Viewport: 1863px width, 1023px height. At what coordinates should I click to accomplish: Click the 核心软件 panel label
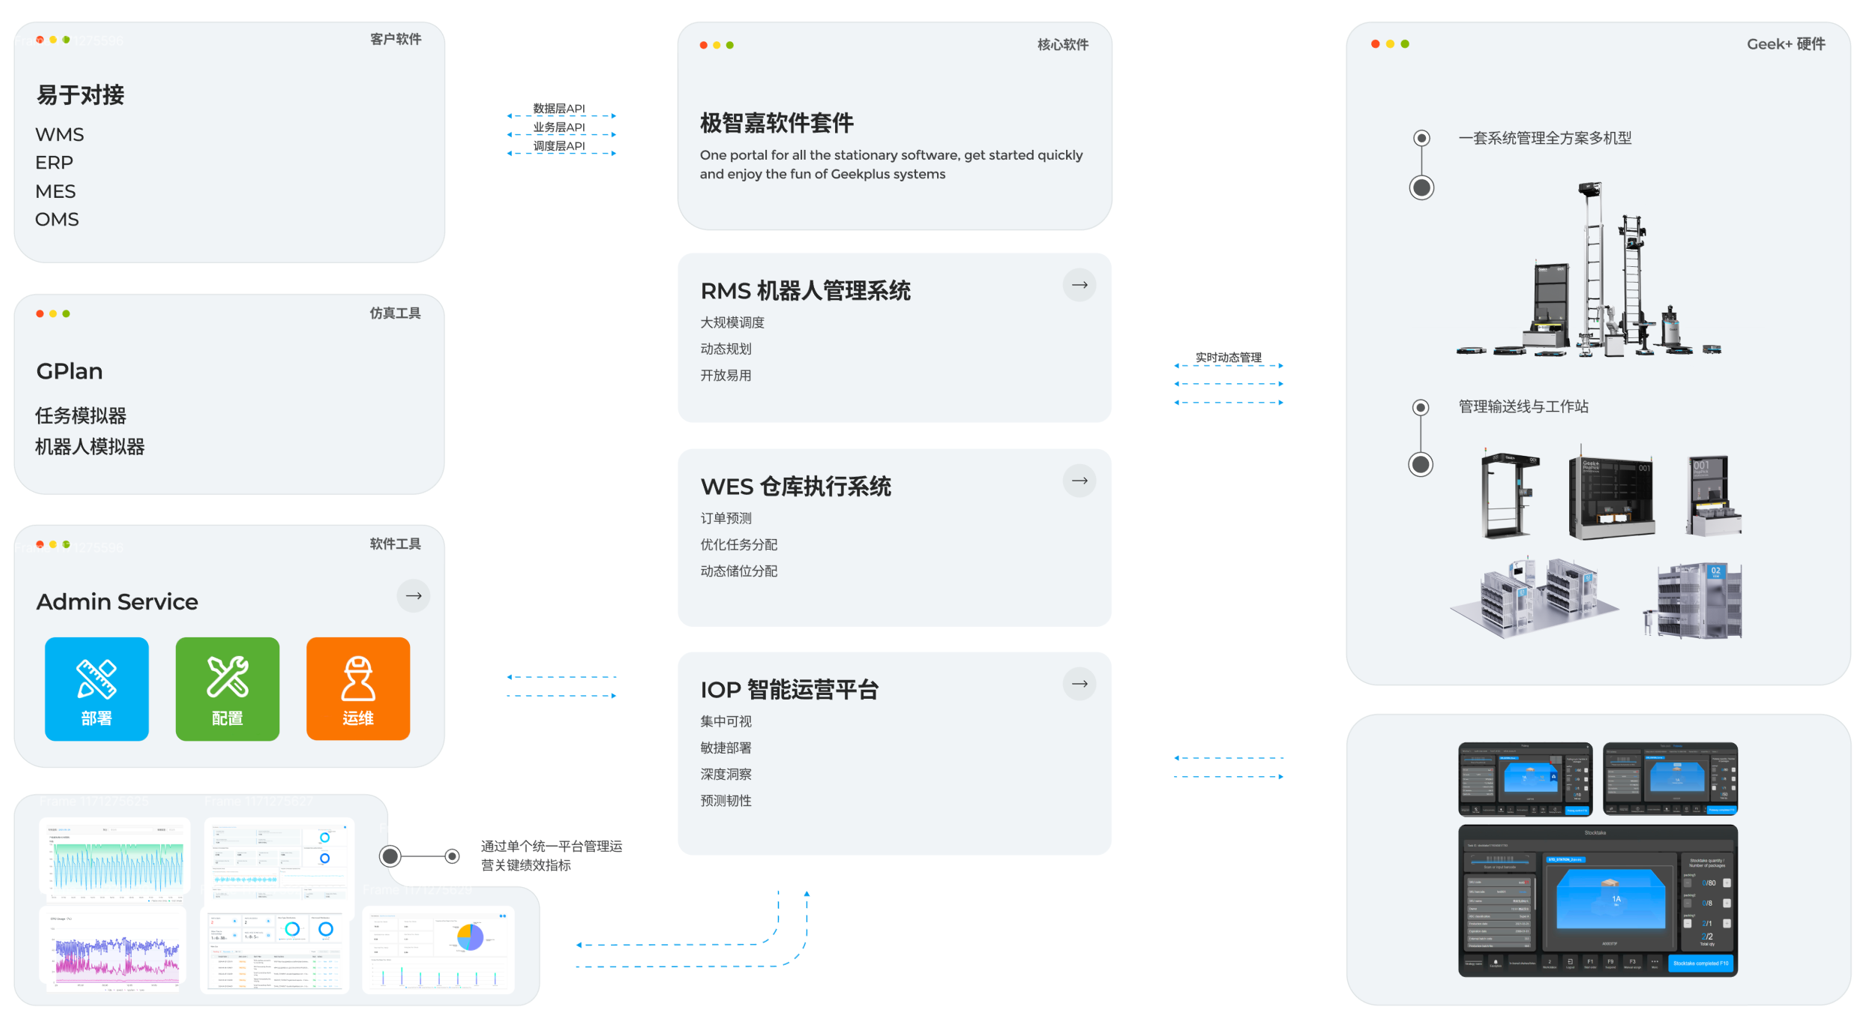coord(1062,44)
